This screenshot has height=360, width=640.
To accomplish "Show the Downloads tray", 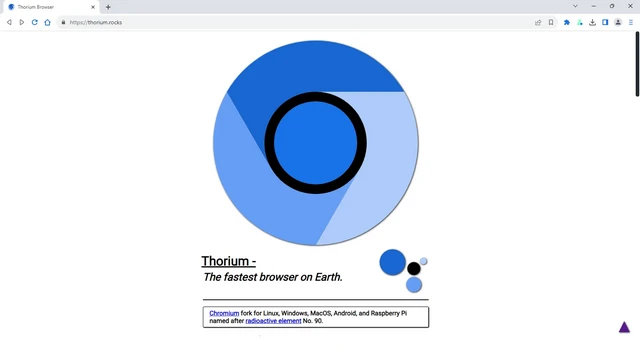I will (x=592, y=22).
